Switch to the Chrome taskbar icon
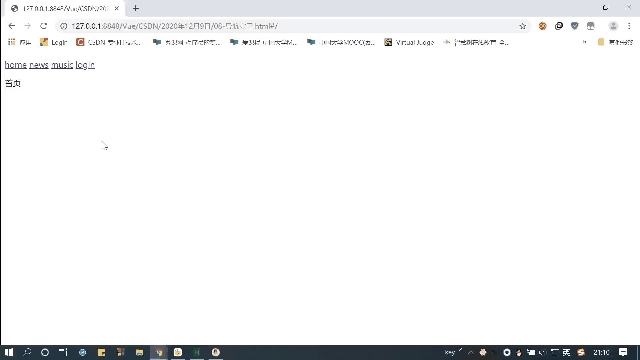The image size is (640, 360). (x=159, y=352)
